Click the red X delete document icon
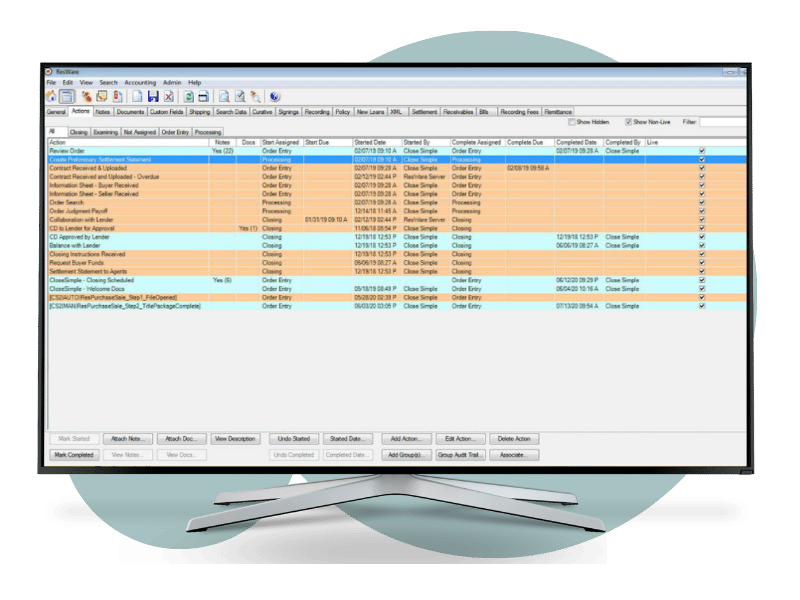 (x=169, y=96)
